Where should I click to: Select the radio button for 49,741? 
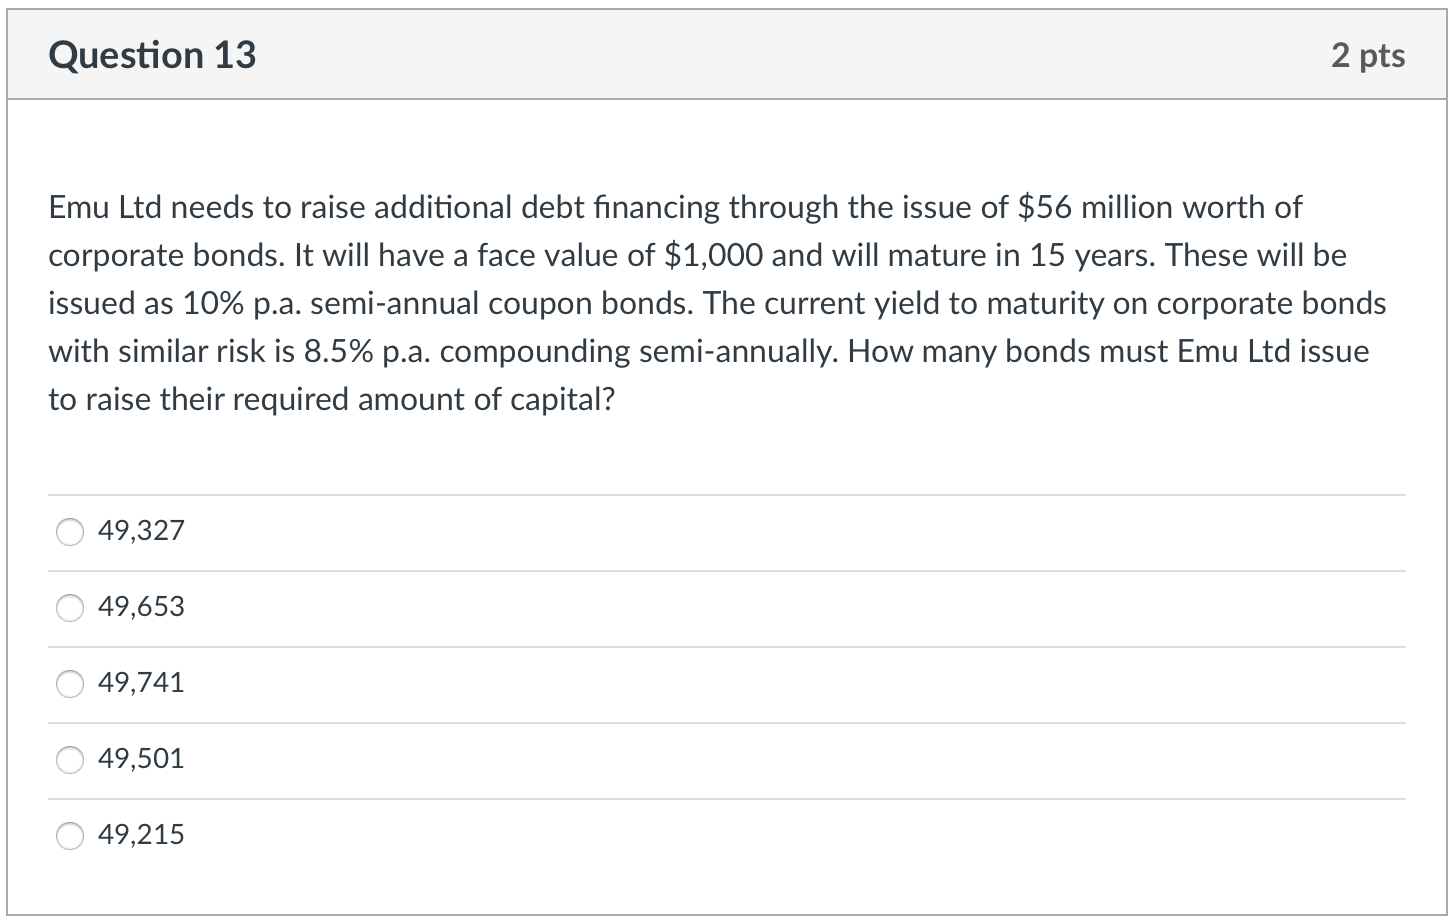click(x=69, y=684)
